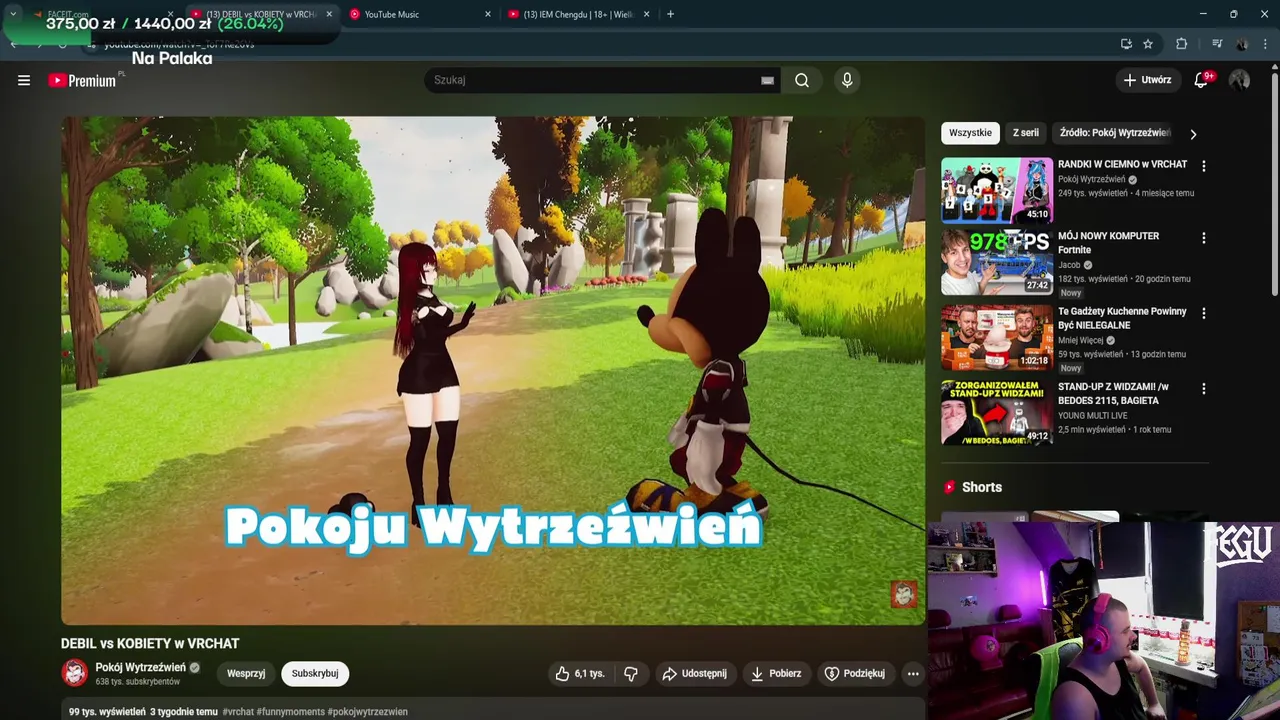Screen dimensions: 1280x720
Task: Click the Wesprzyj button
Action: (246, 674)
